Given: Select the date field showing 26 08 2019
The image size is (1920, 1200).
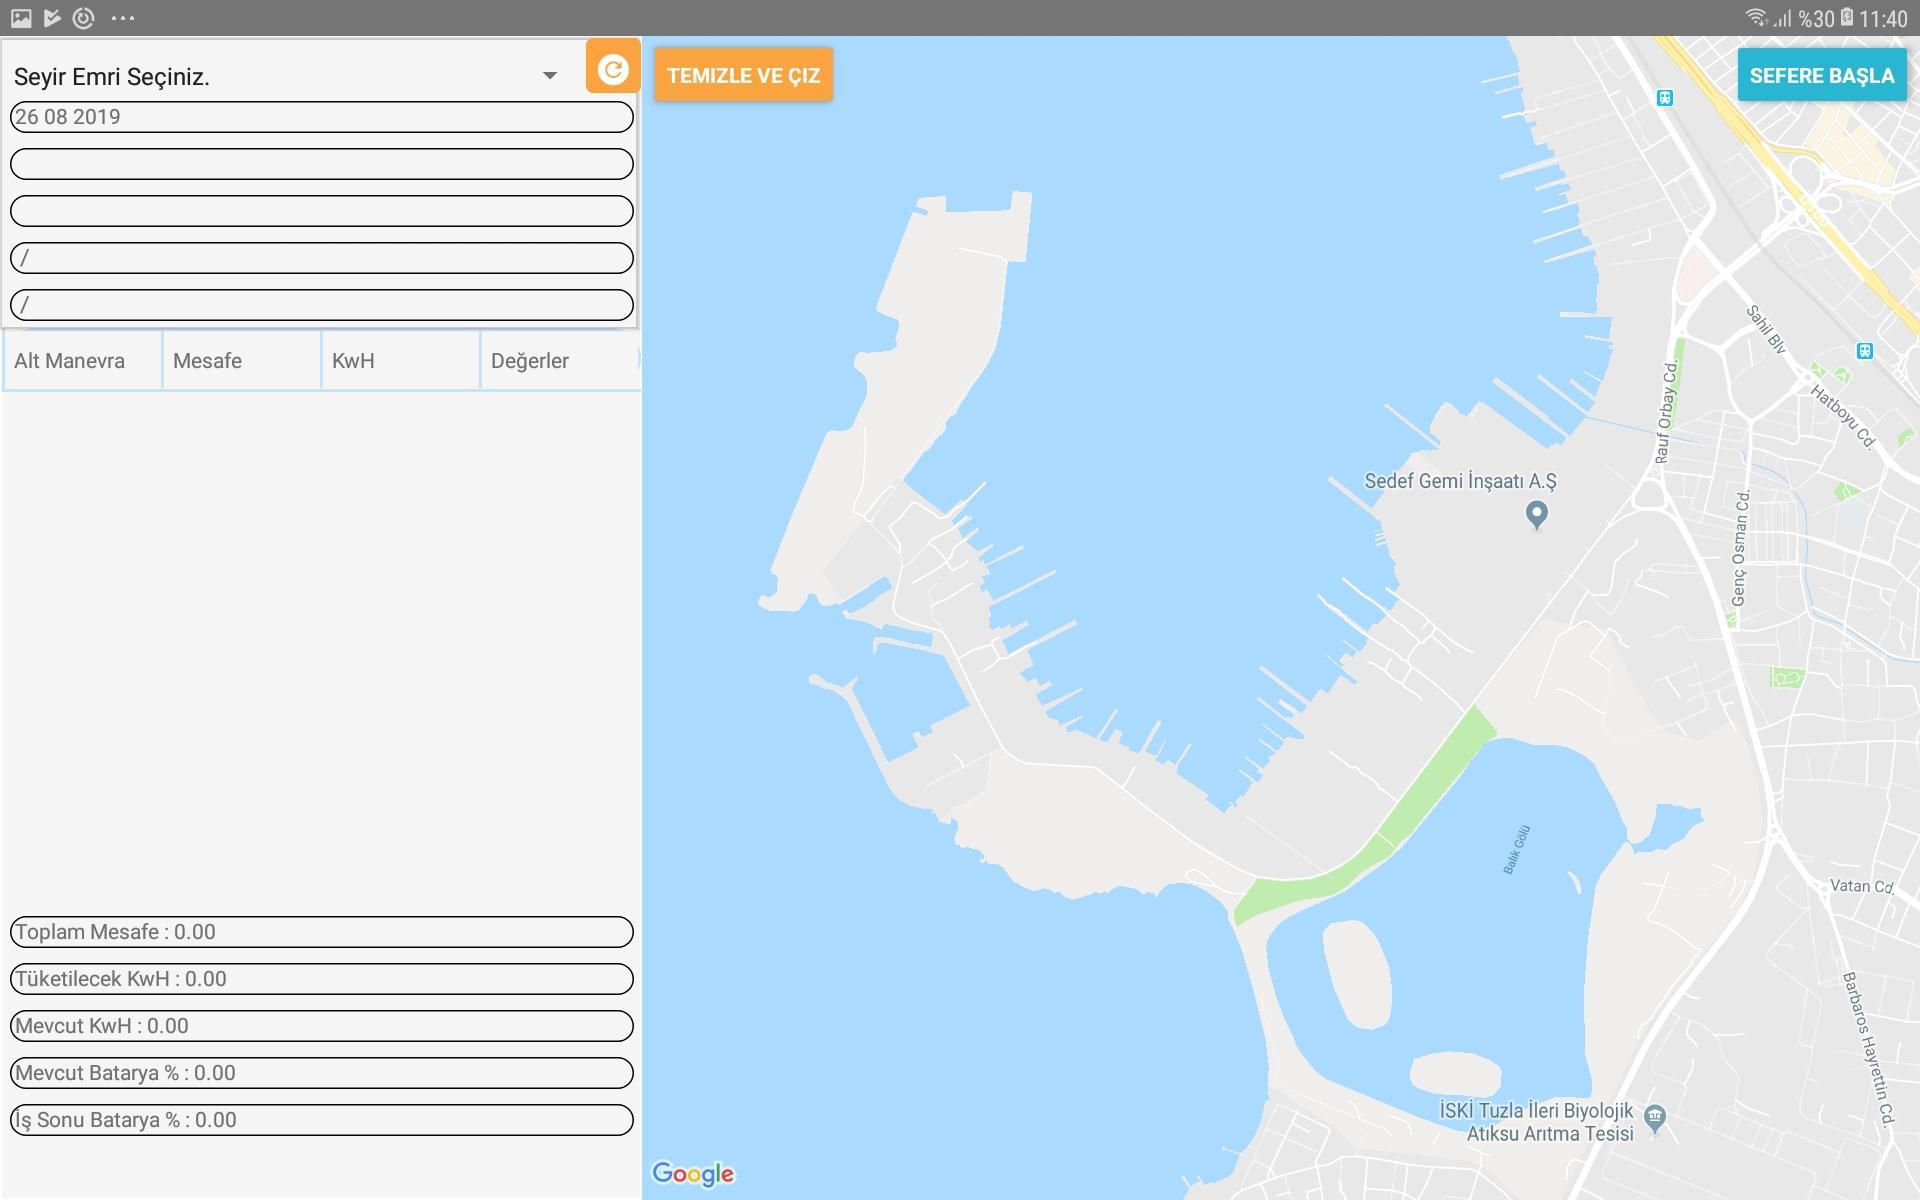Looking at the screenshot, I should click(322, 117).
